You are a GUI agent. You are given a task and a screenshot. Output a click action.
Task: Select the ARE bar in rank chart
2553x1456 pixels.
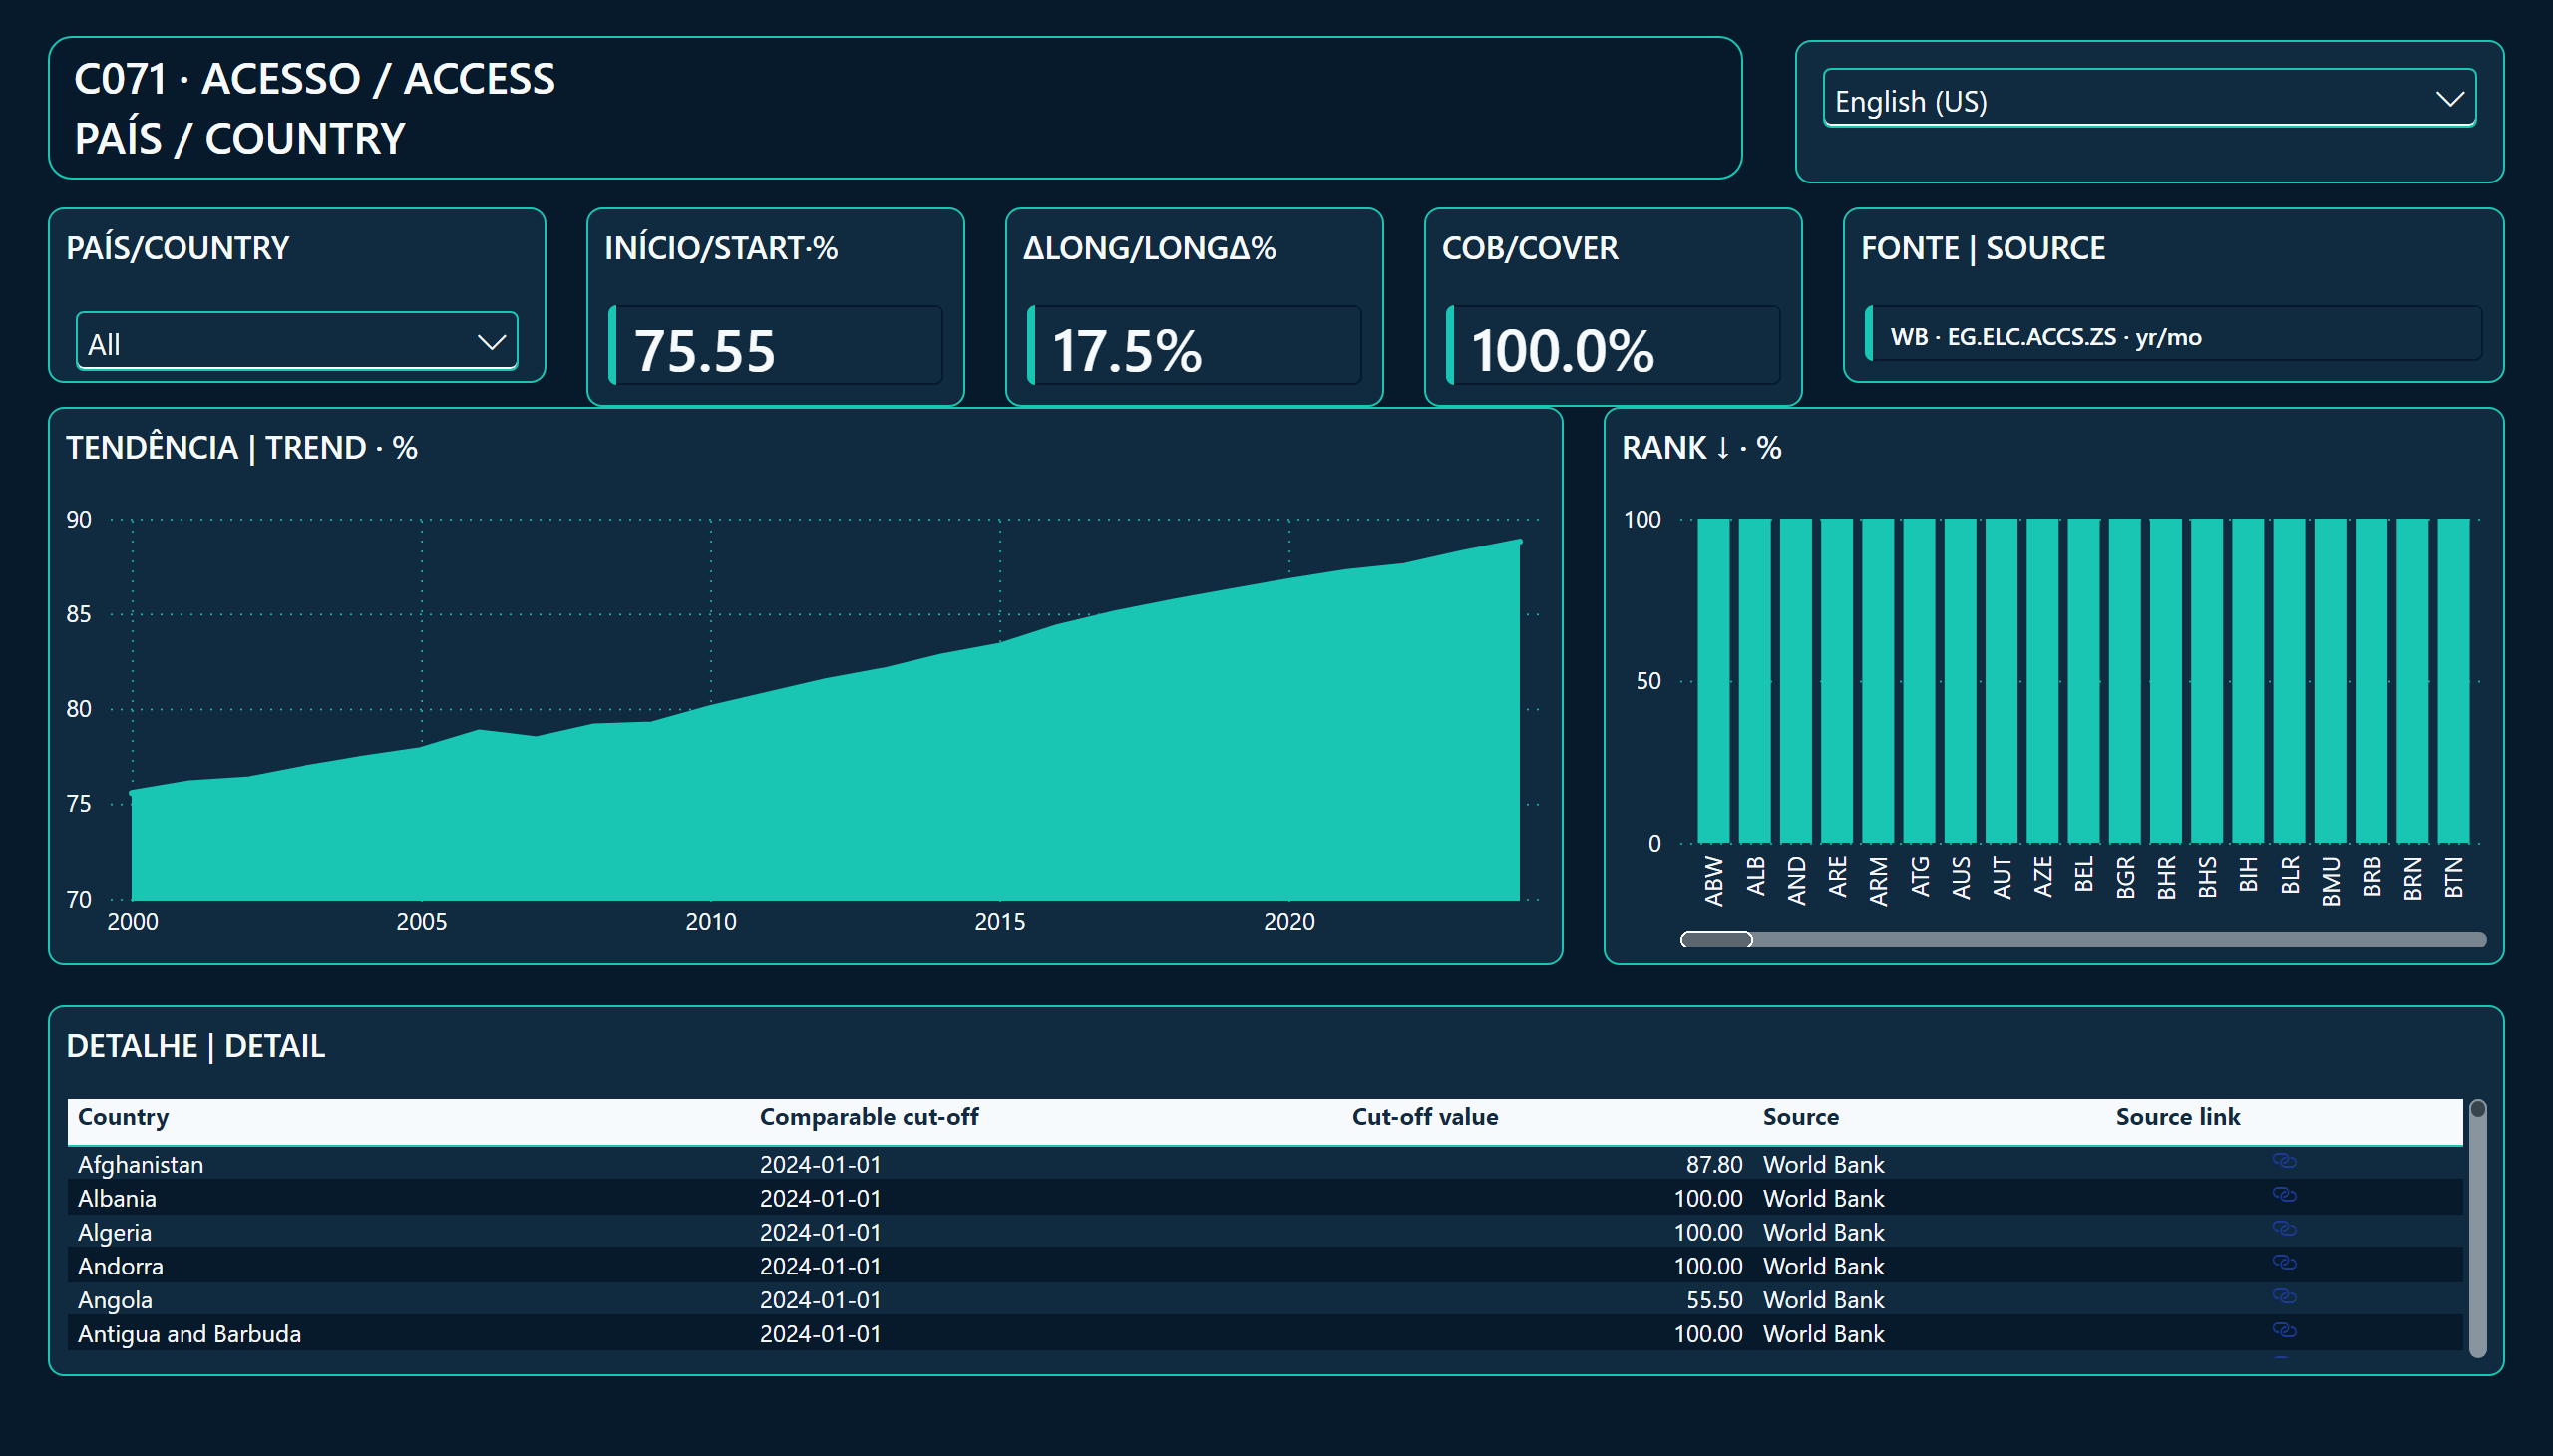click(x=1837, y=681)
